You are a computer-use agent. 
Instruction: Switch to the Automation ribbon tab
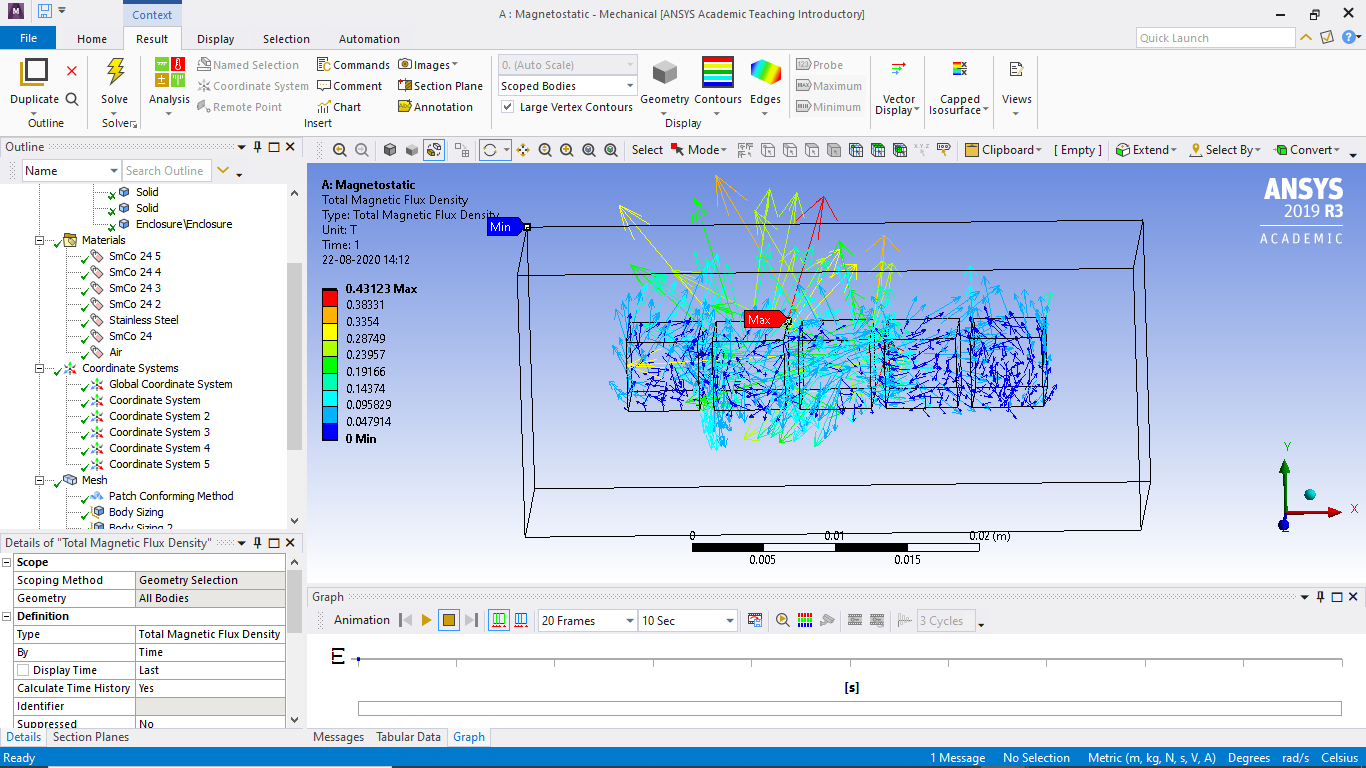(369, 39)
